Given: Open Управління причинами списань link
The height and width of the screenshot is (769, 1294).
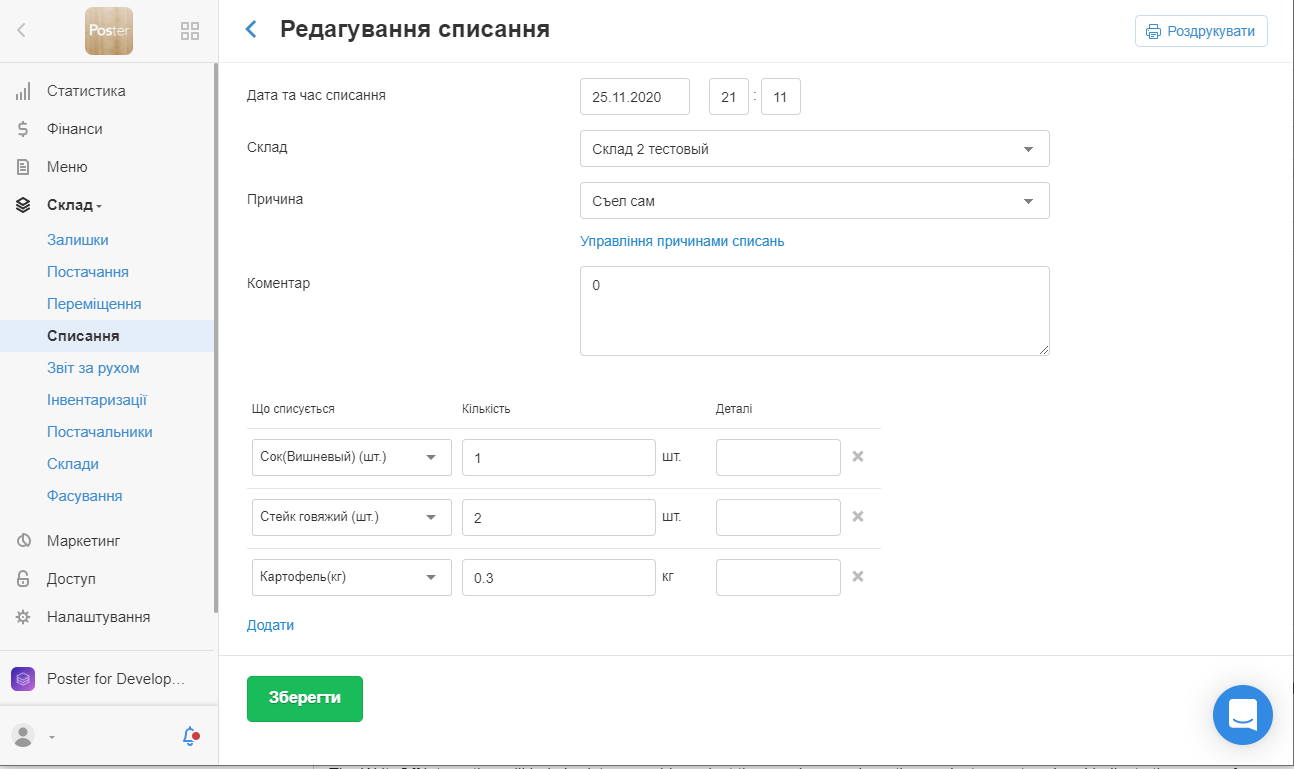Looking at the screenshot, I should [x=682, y=241].
